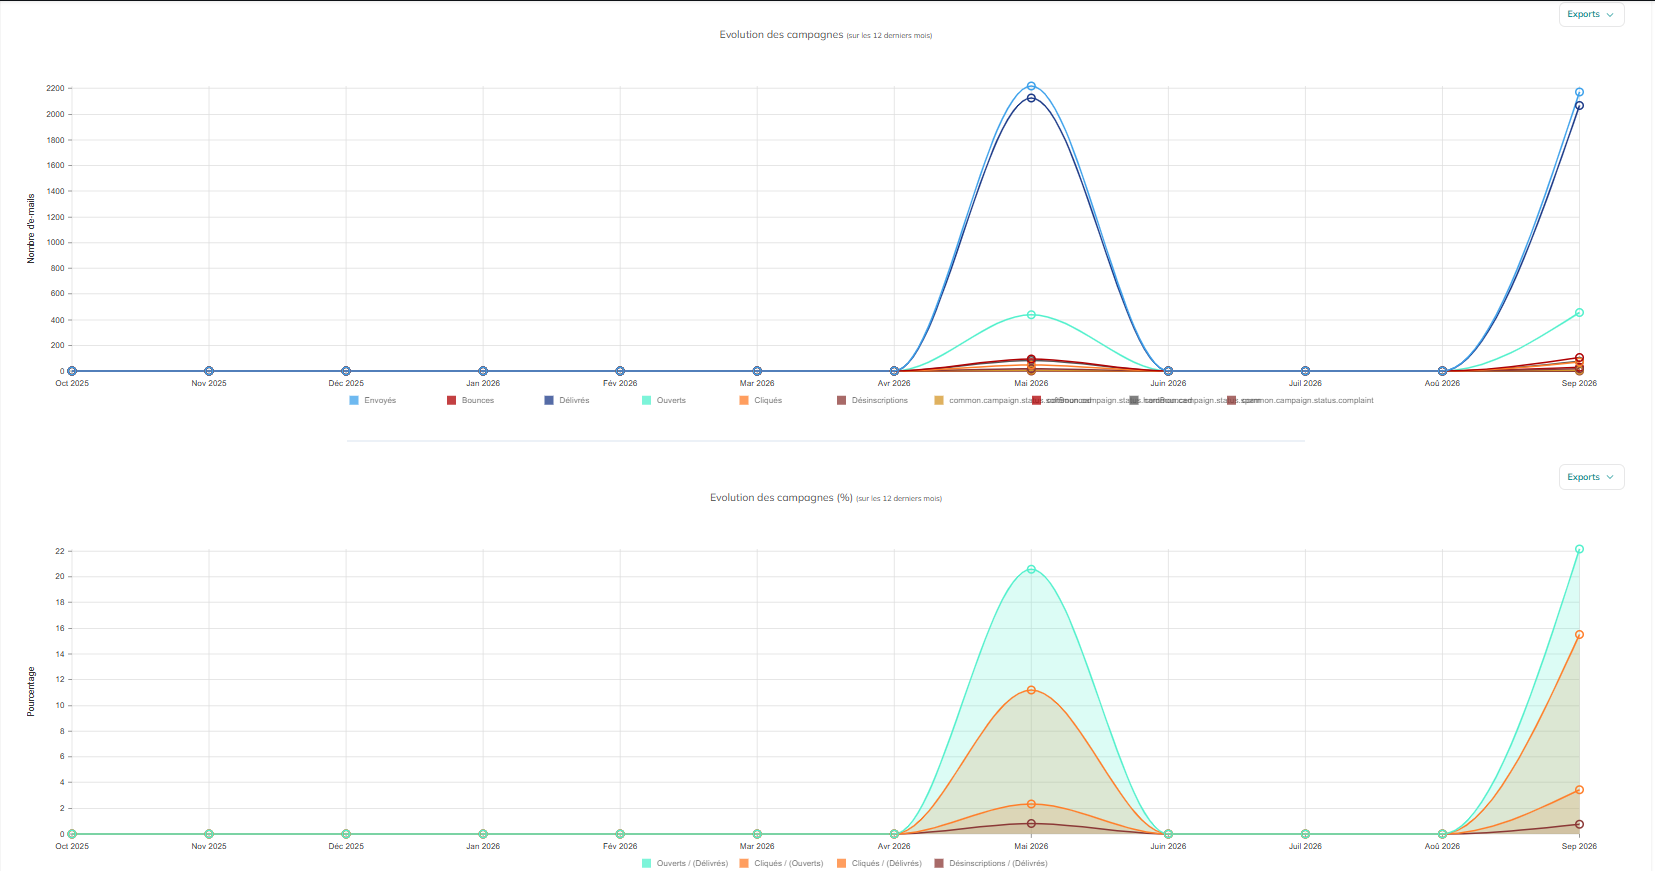Toggle the Délivrés legend series
Viewport: 1655px width, 871px height.
tap(567, 400)
